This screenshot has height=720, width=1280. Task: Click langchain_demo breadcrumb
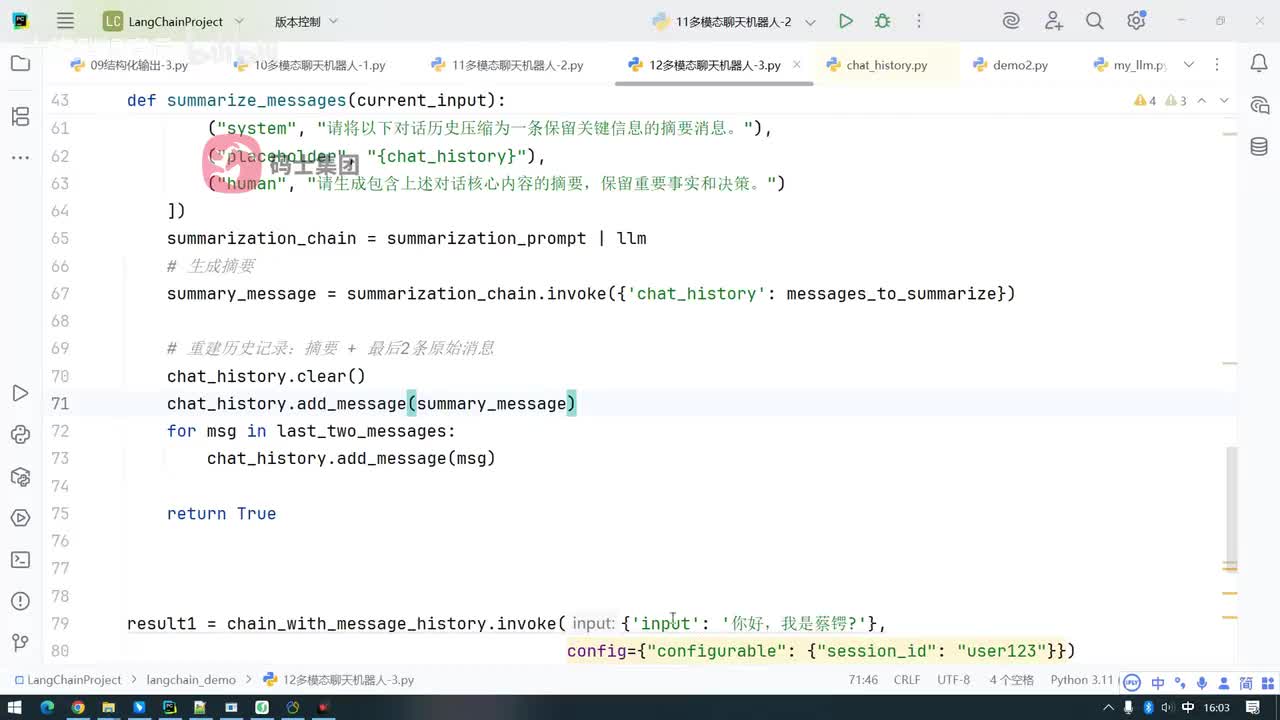click(x=191, y=680)
